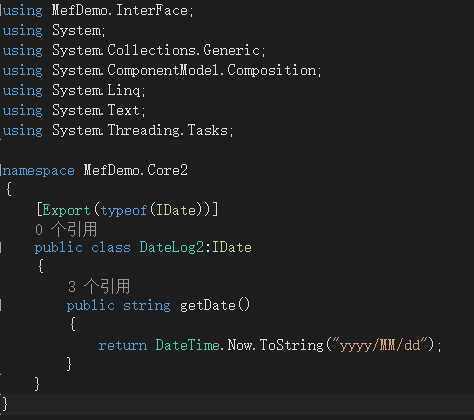Screen dimensions: 474x420
Task: Click the "yyyy/MM/dd" format string
Action: coord(380,345)
